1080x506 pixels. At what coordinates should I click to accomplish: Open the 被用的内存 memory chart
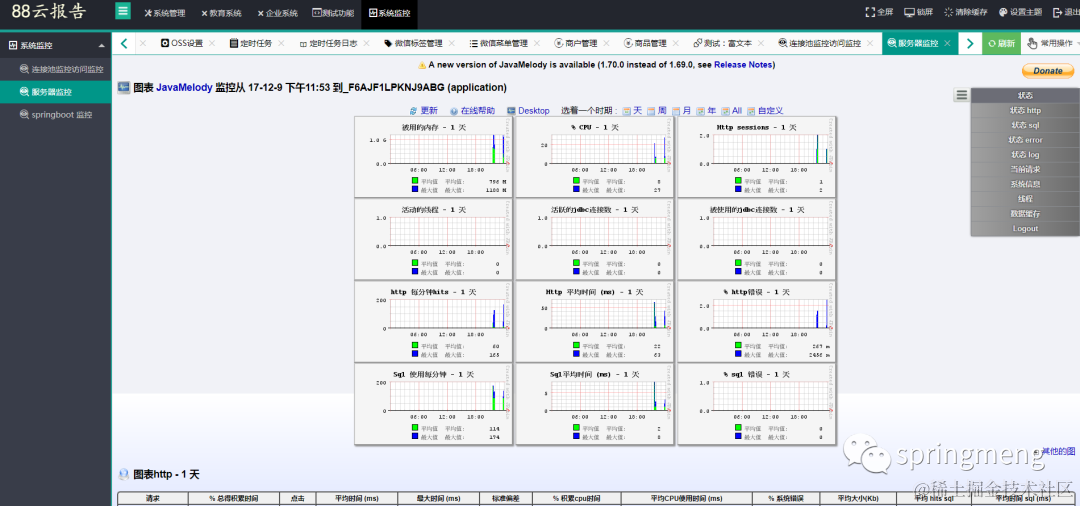434,156
